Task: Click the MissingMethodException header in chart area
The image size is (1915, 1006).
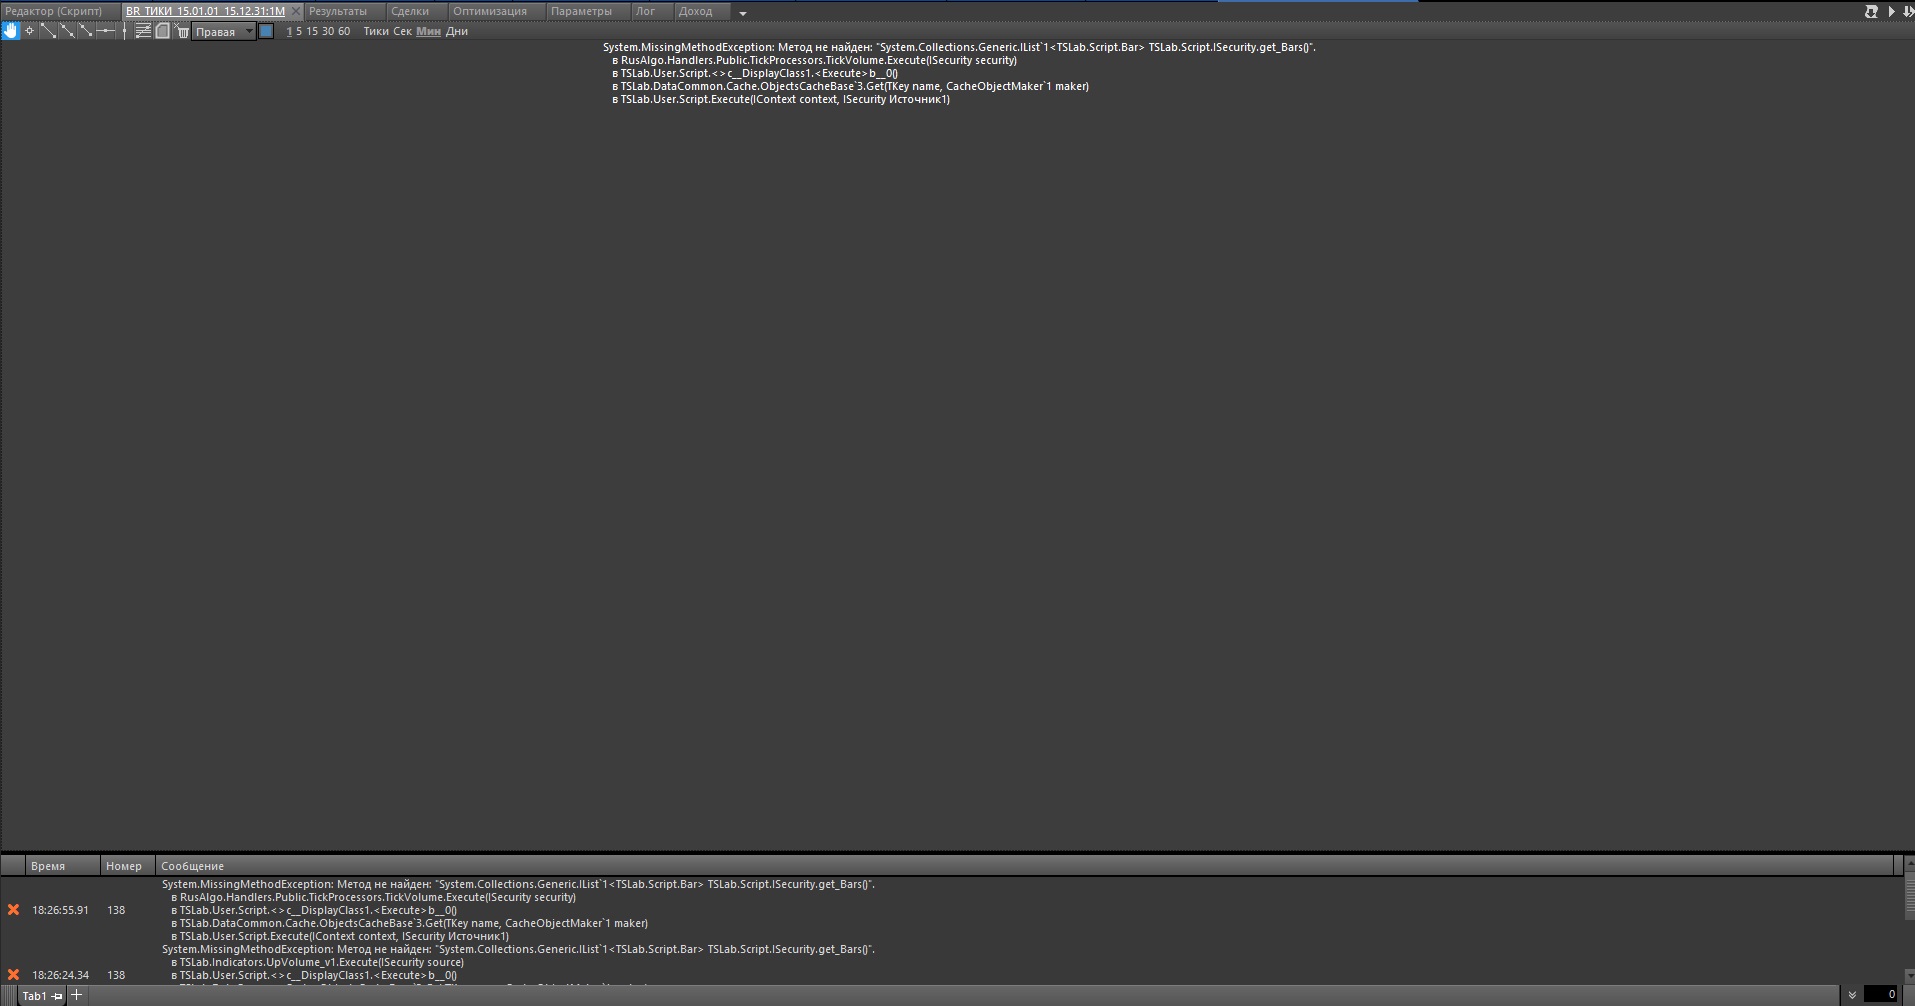Action: [959, 47]
